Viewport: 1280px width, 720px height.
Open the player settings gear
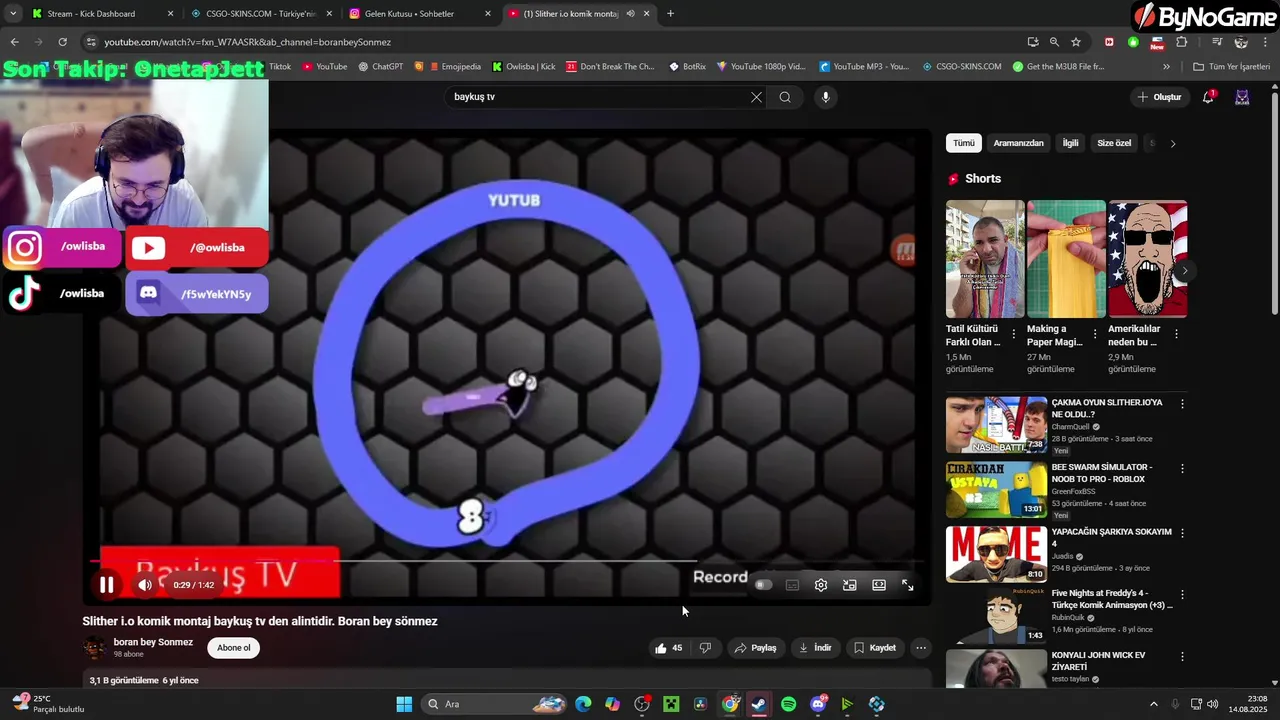click(x=821, y=585)
